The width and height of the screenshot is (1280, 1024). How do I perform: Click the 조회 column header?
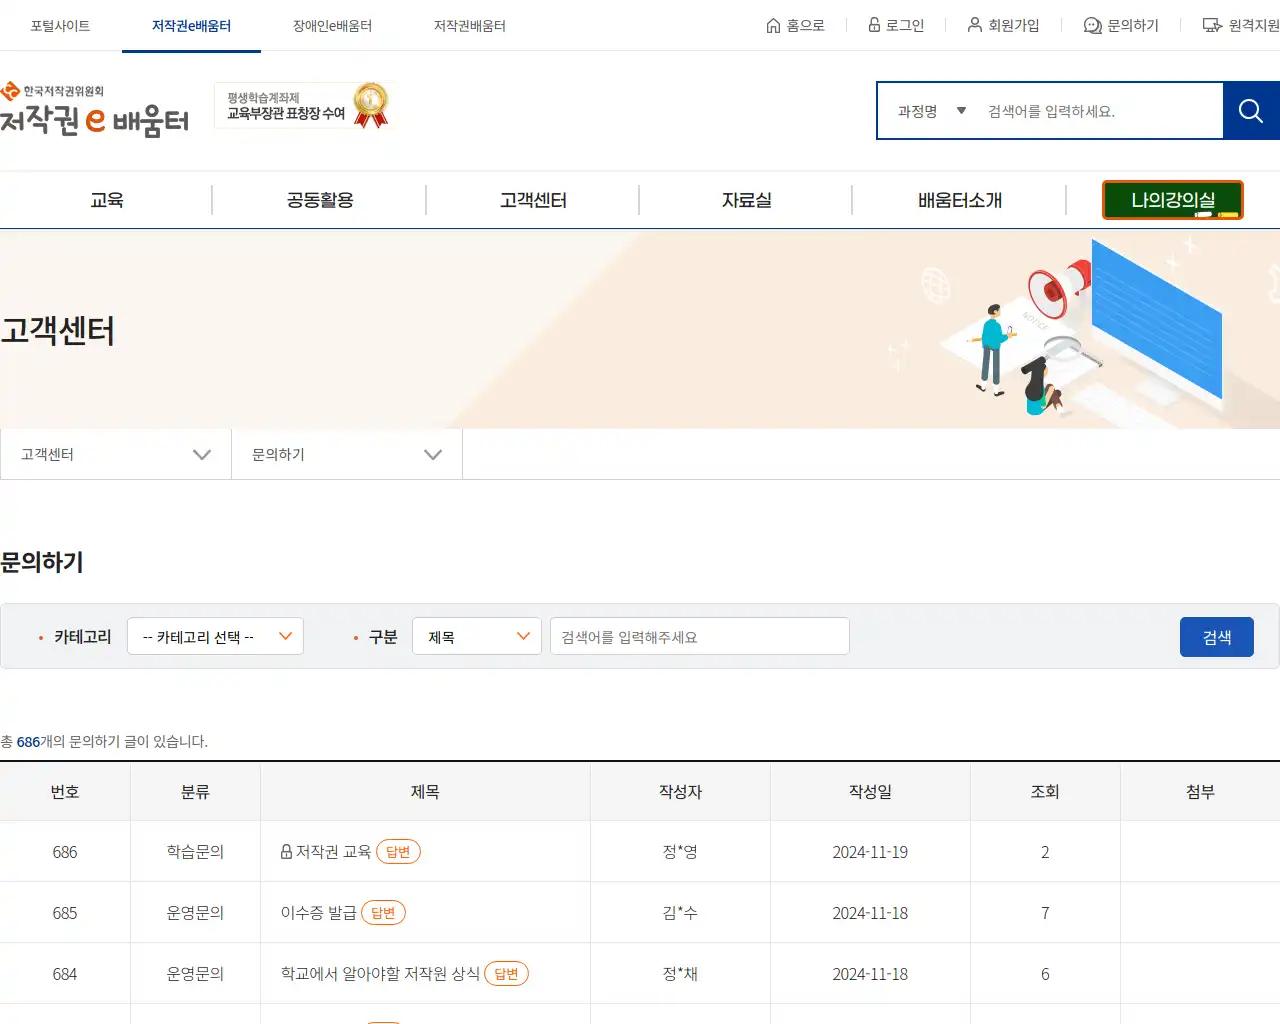tap(1045, 792)
